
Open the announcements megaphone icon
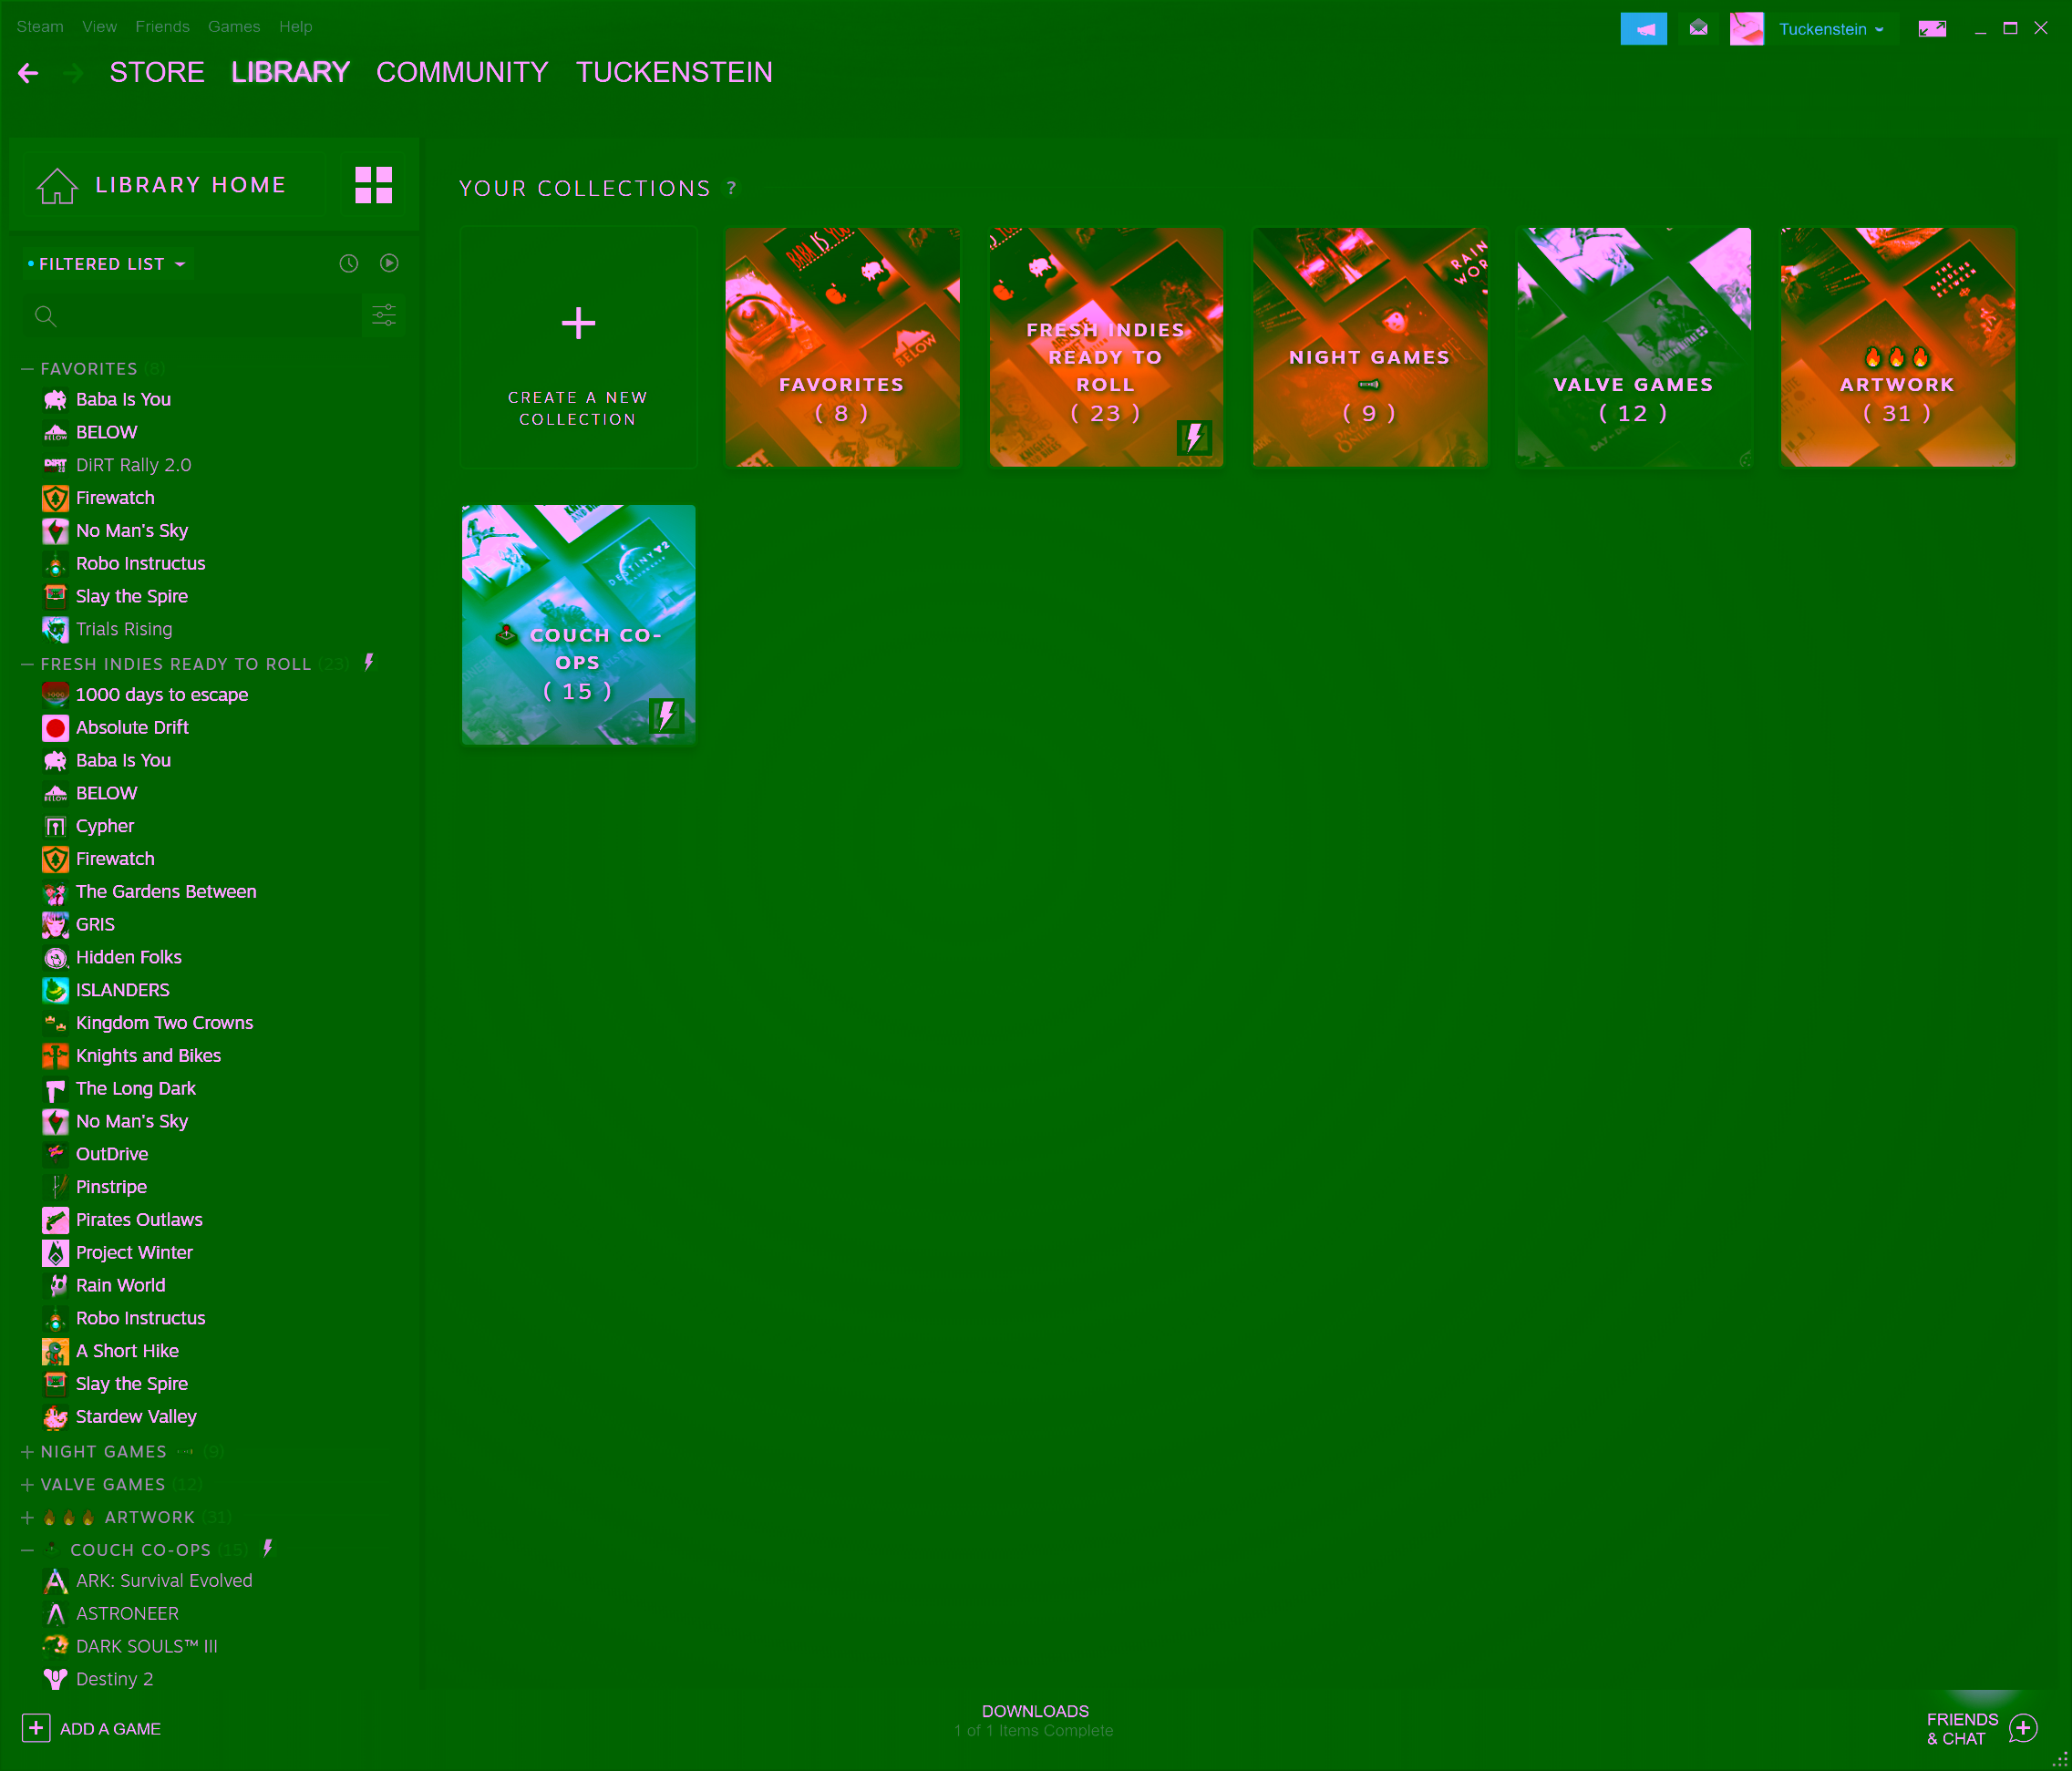(x=1643, y=29)
